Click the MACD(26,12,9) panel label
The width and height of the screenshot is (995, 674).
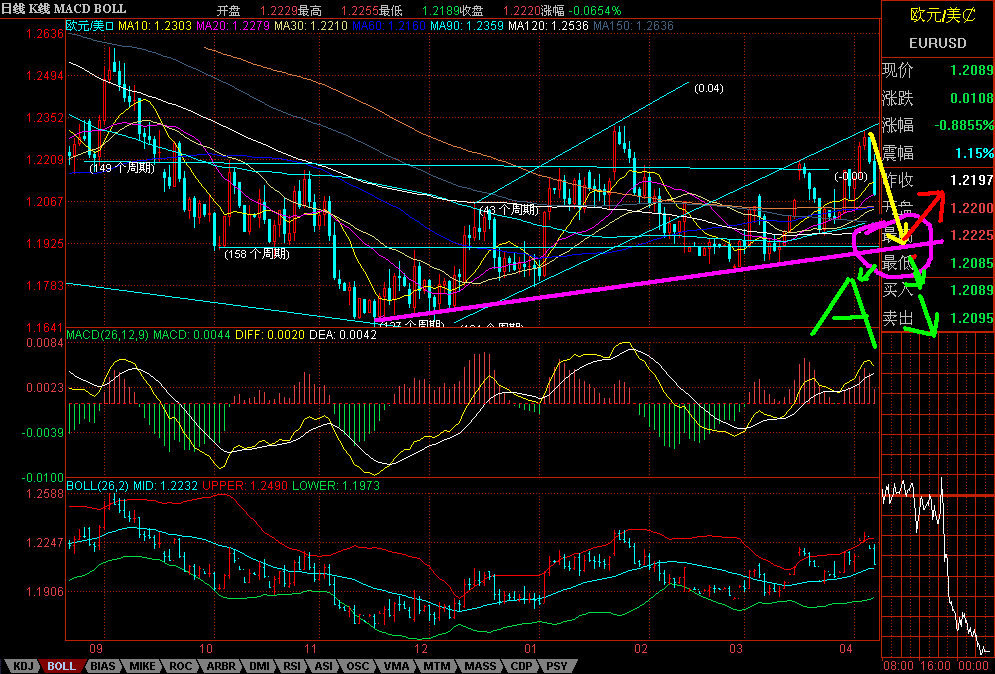pos(107,334)
